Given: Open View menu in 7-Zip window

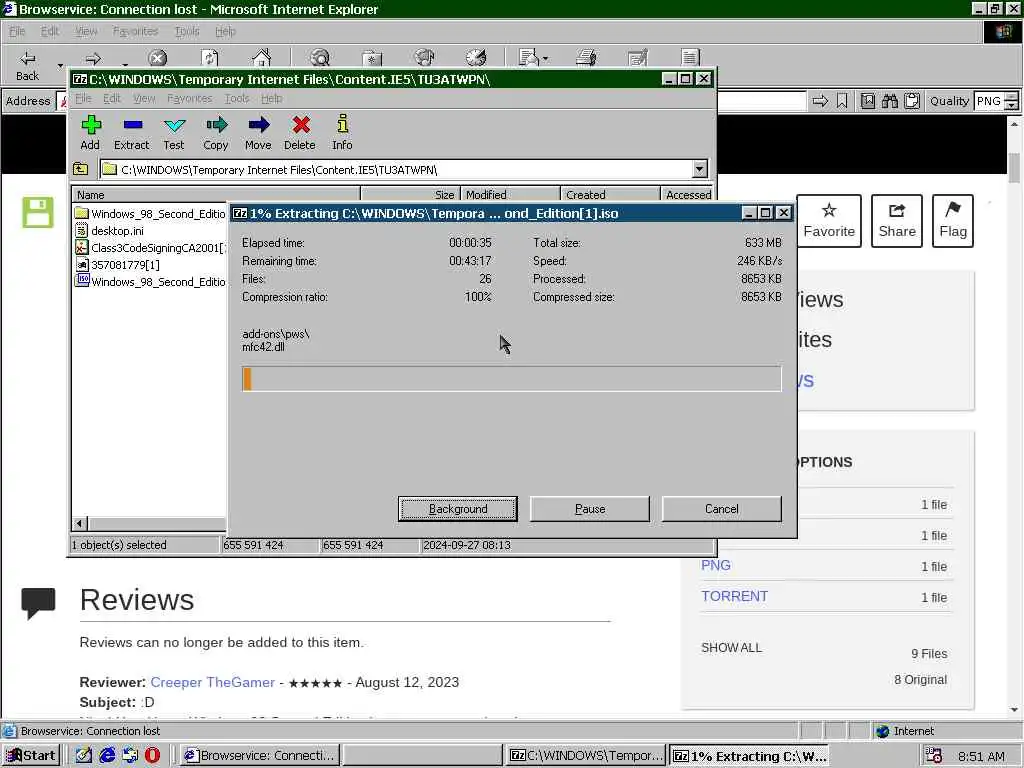Looking at the screenshot, I should (x=144, y=99).
